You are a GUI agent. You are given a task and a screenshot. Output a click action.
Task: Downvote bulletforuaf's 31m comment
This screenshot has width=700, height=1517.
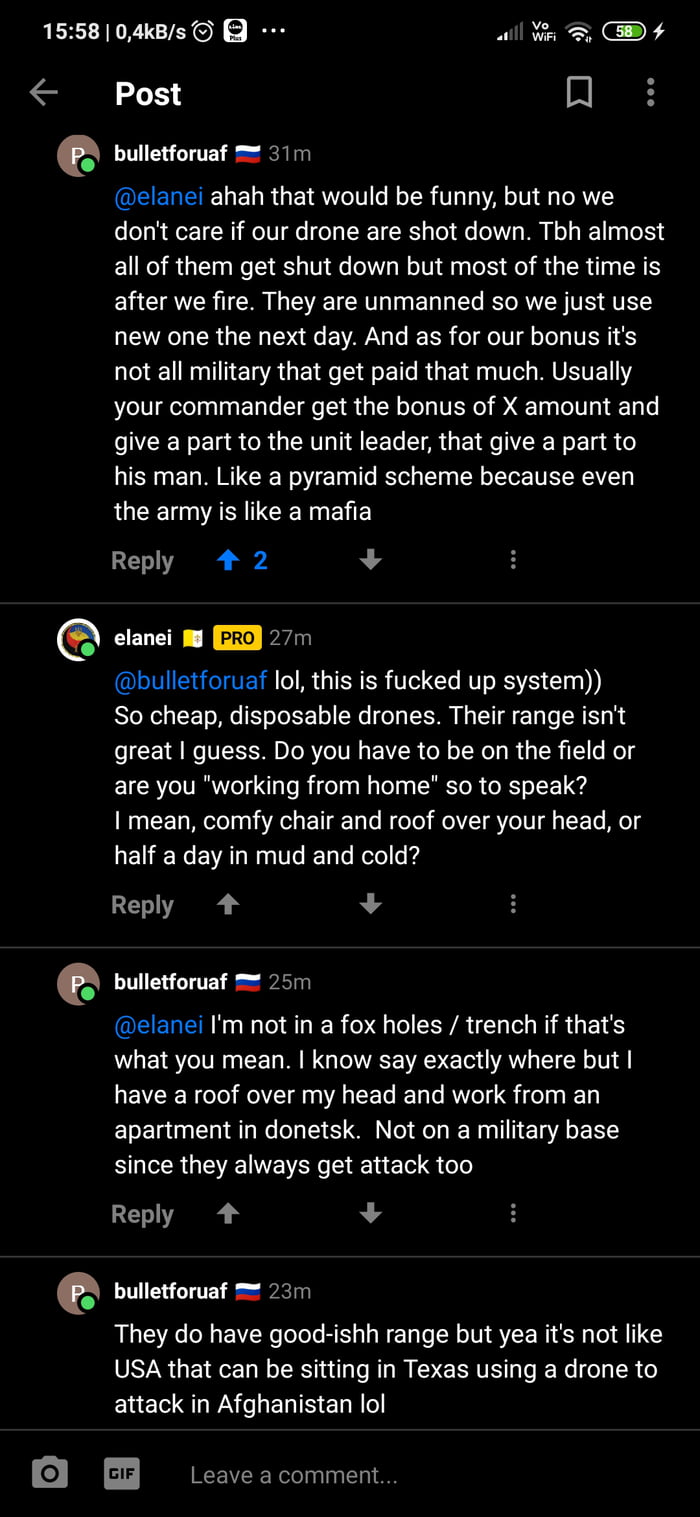click(371, 561)
